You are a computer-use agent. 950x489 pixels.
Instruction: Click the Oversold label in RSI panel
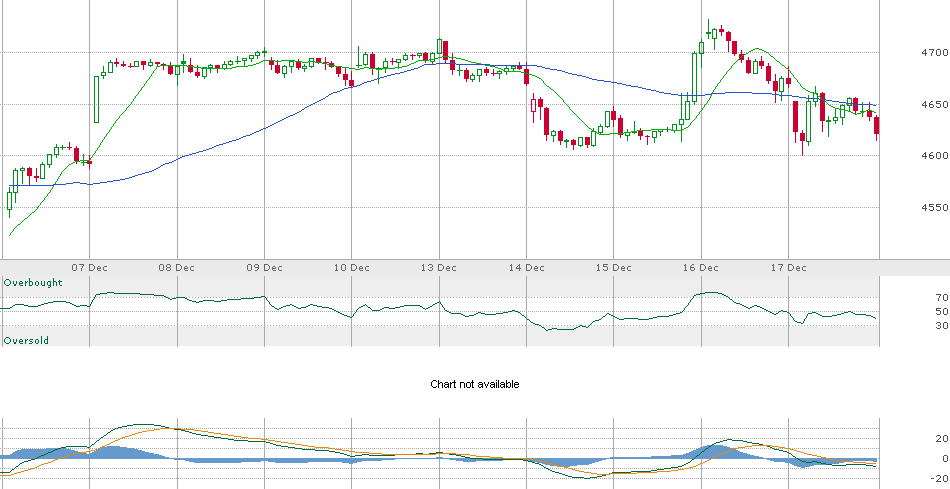26,341
